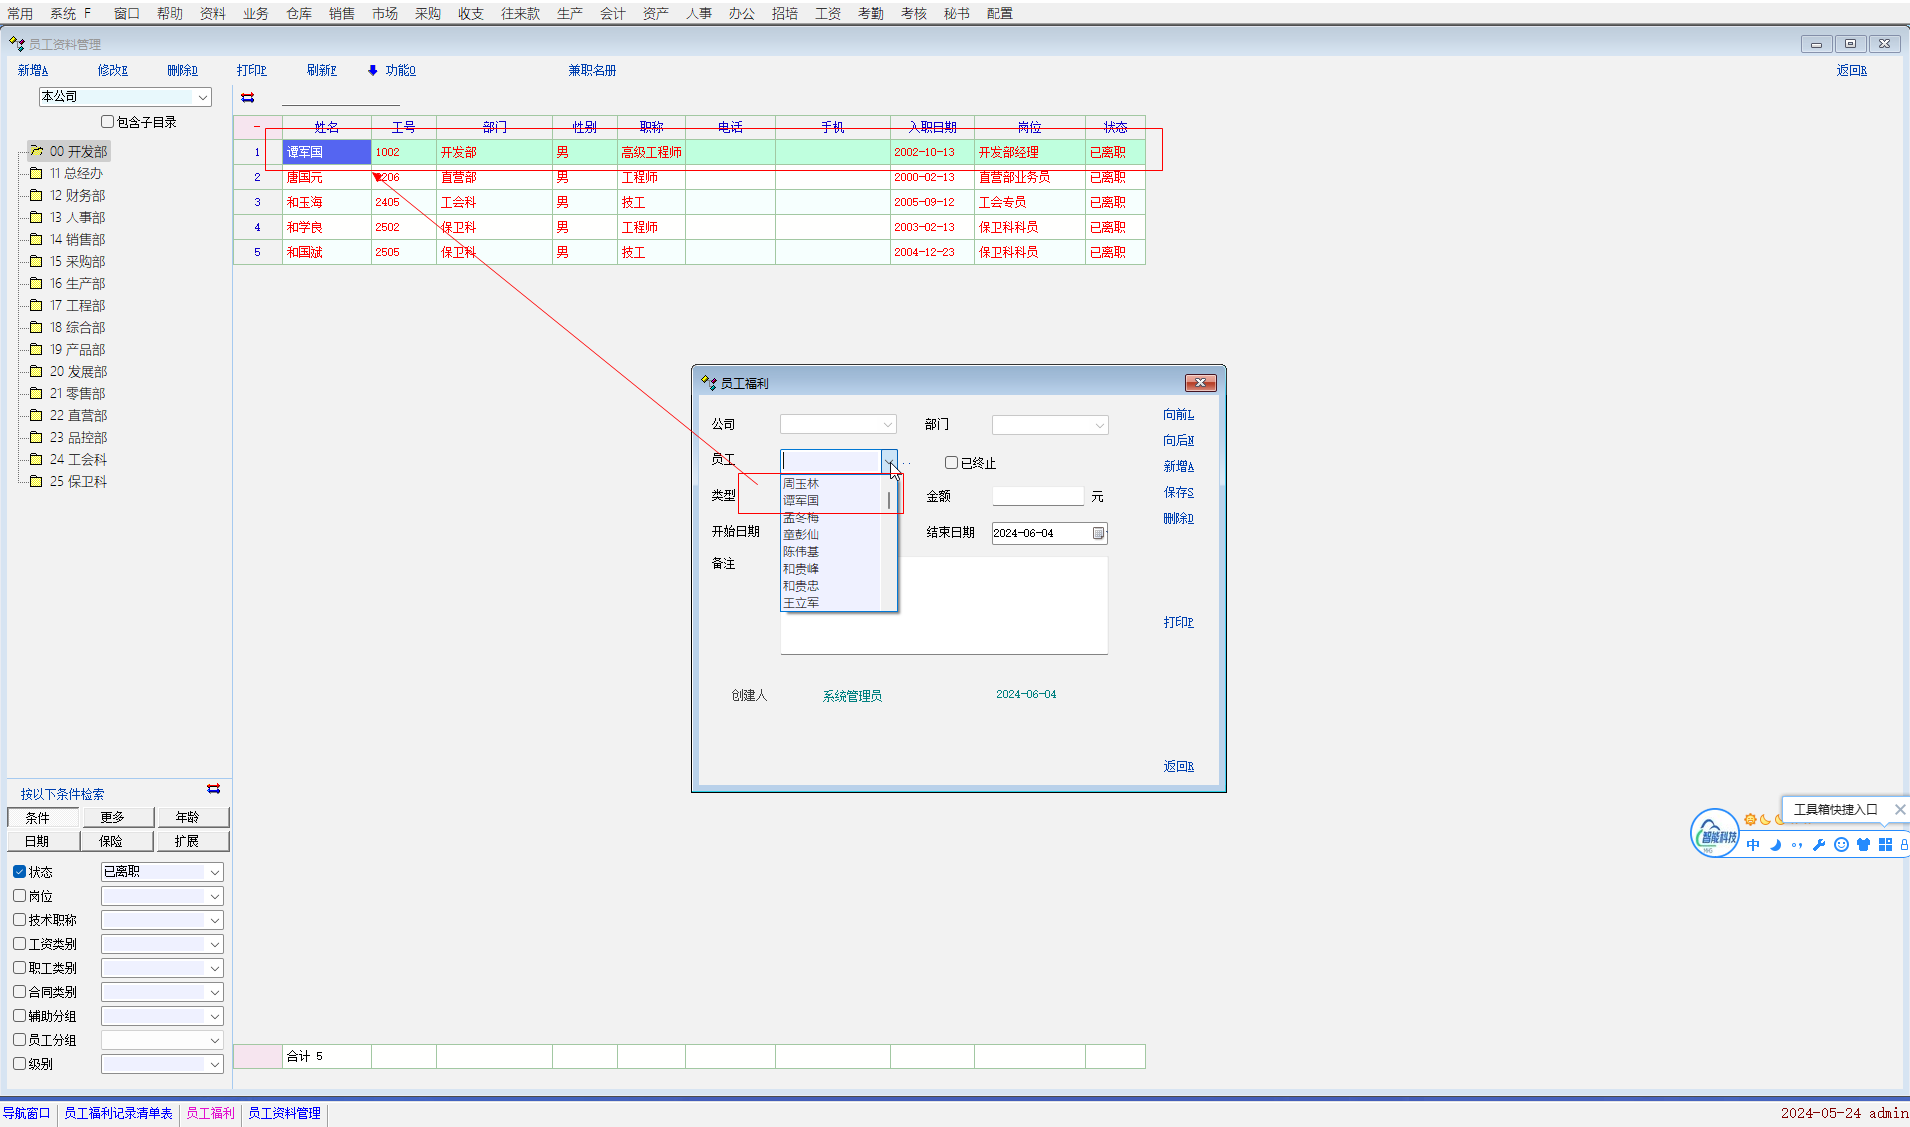Click the scrollbar thumb in the employee dropdown list
Viewport: 1910px width, 1127px height.
click(x=889, y=499)
